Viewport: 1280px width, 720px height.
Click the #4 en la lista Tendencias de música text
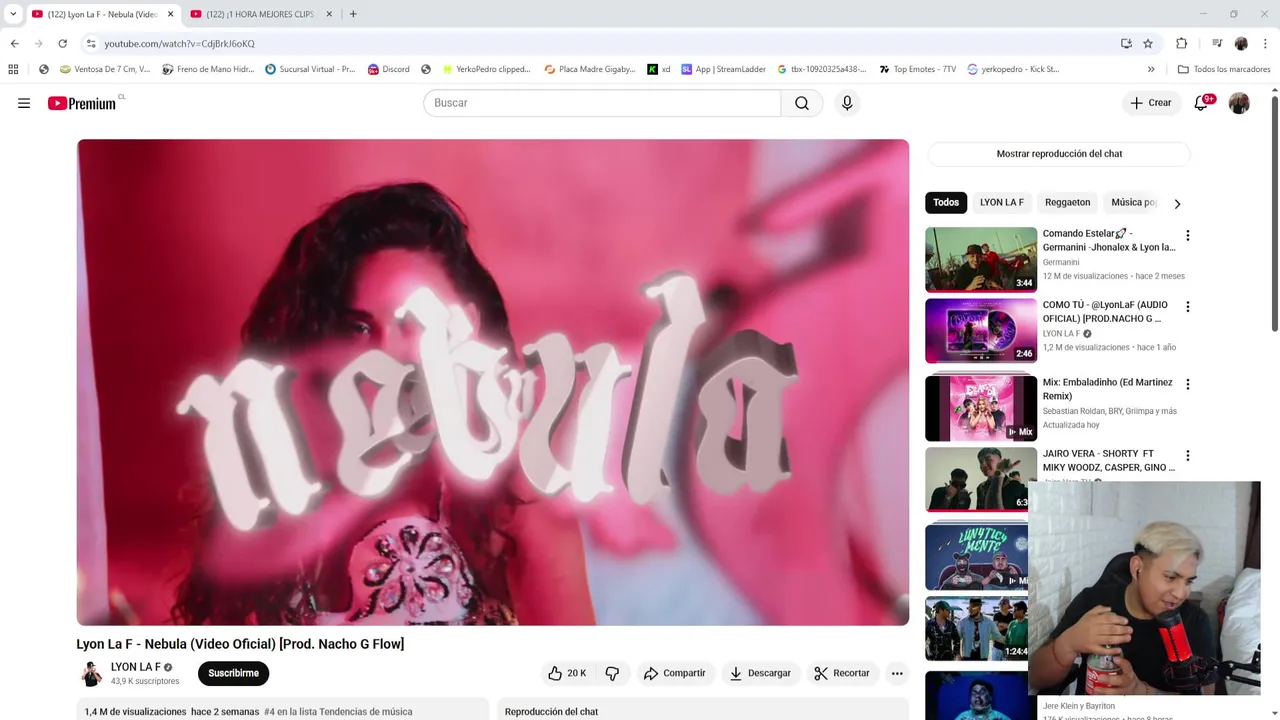tap(338, 712)
